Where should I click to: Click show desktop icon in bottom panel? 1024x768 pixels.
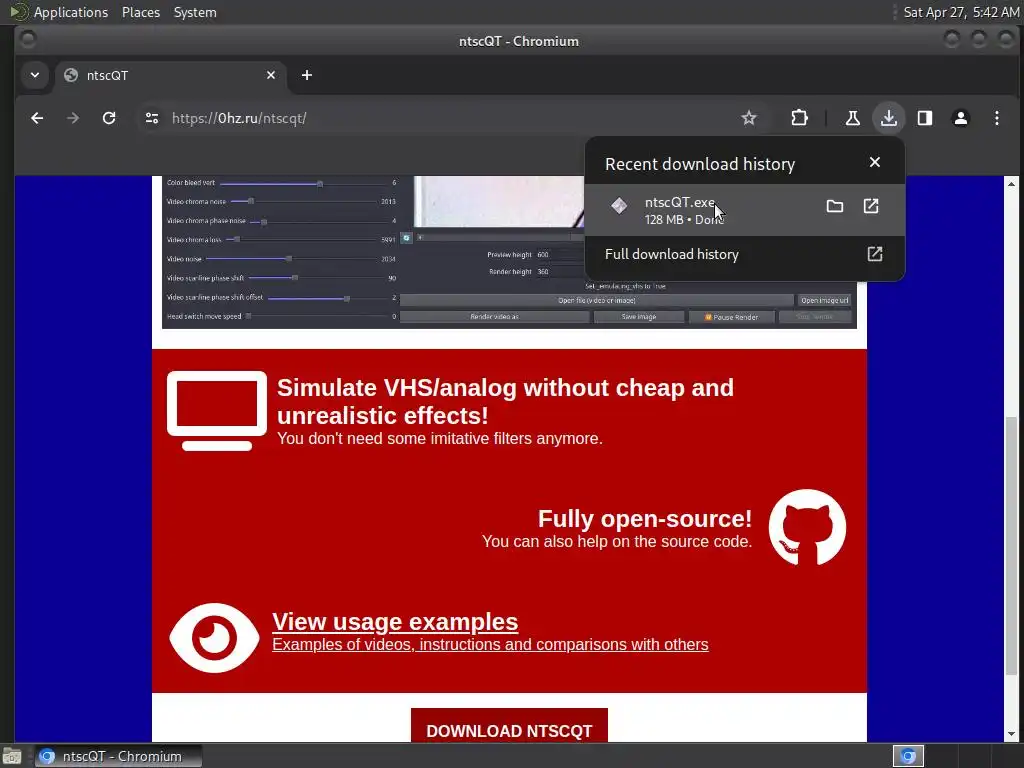12,756
